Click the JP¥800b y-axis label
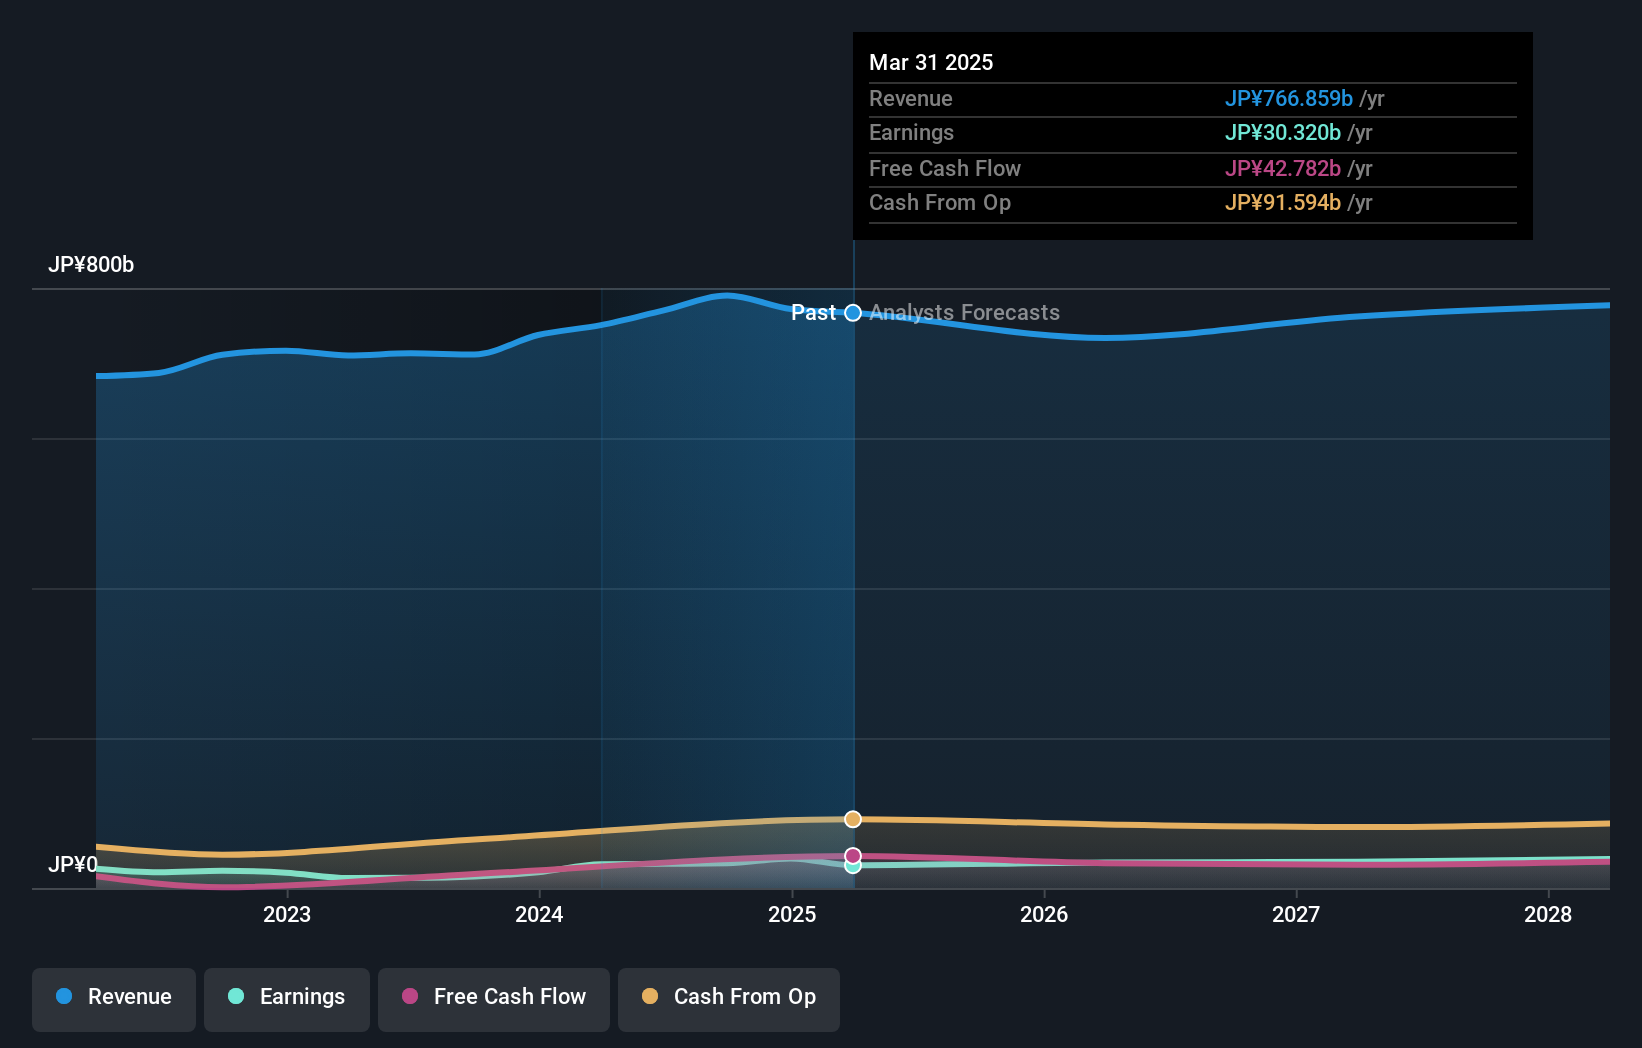 pos(91,265)
